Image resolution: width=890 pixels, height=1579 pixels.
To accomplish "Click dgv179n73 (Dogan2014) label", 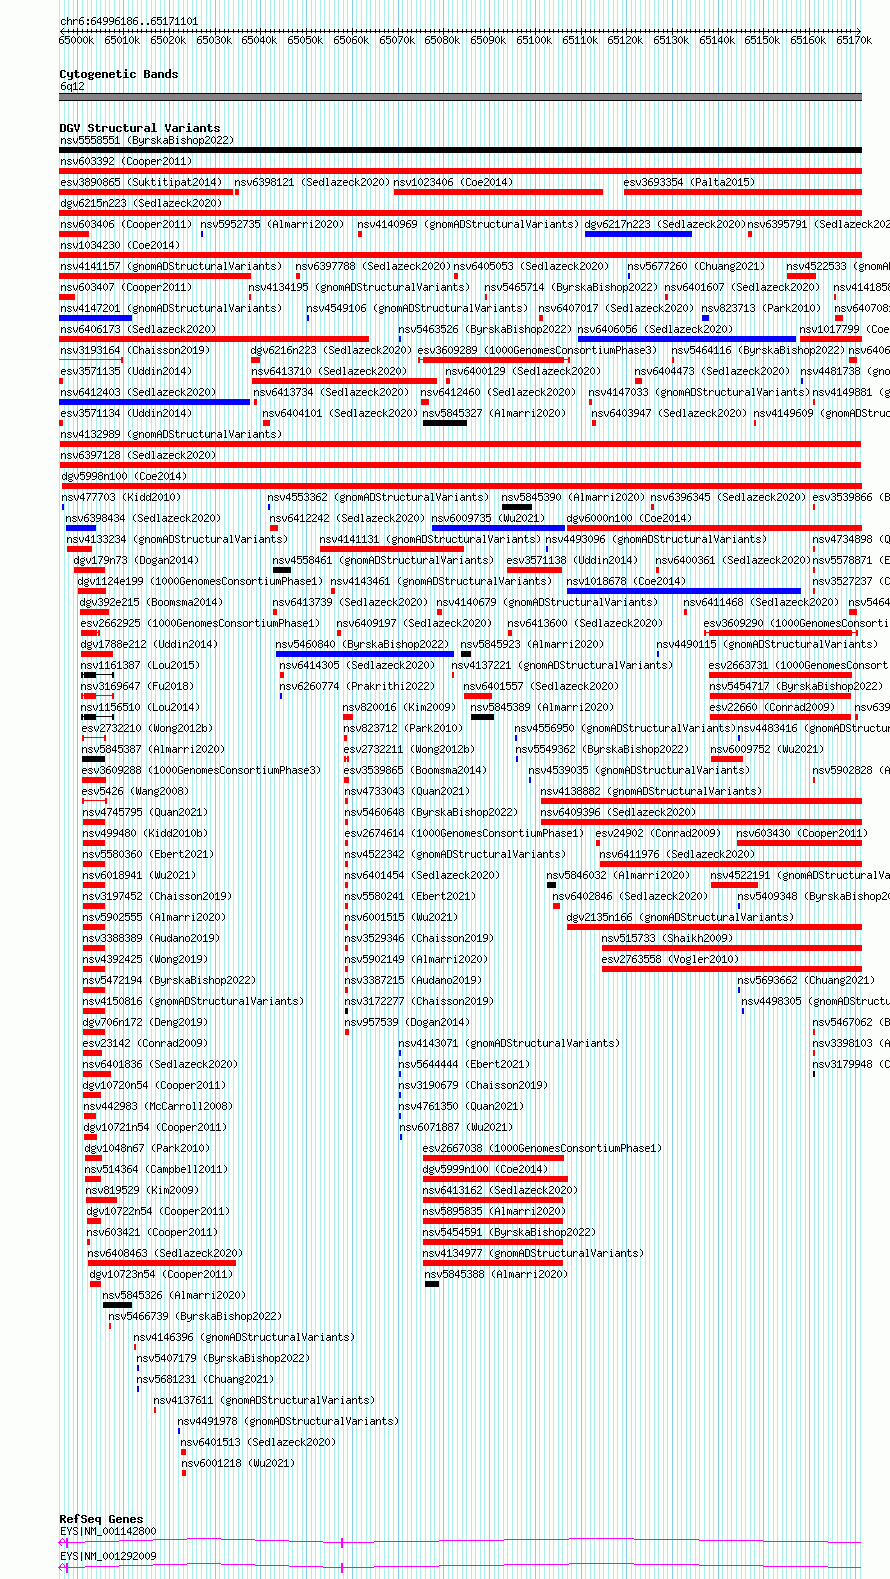I will click(x=136, y=560).
